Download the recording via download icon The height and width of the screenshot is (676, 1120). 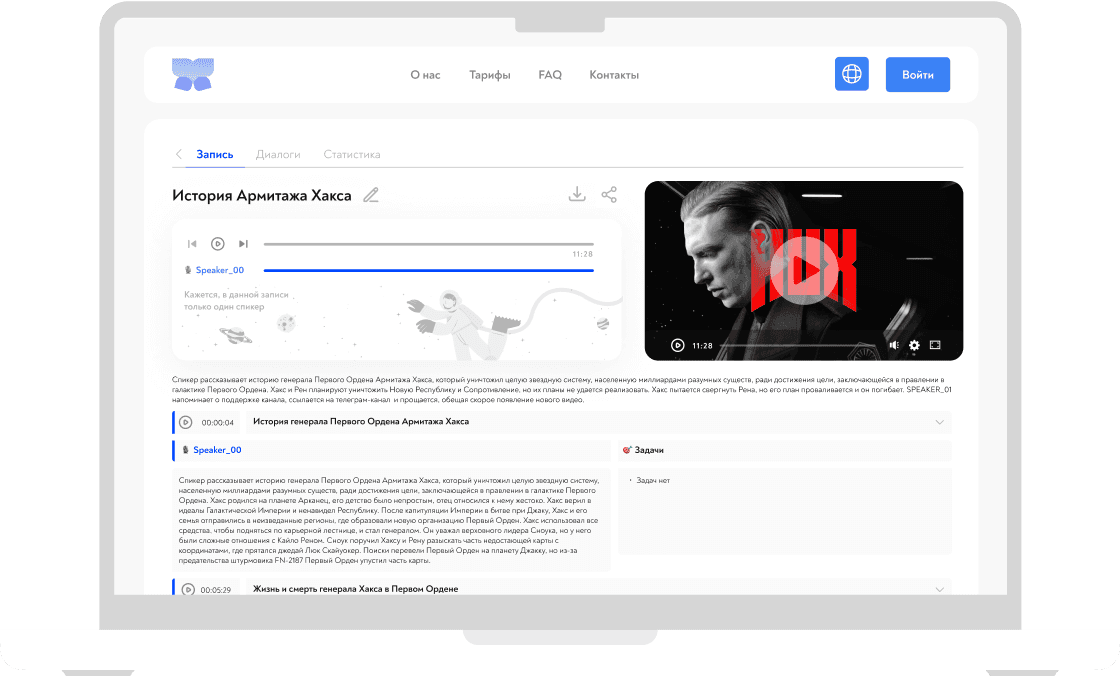[577, 194]
